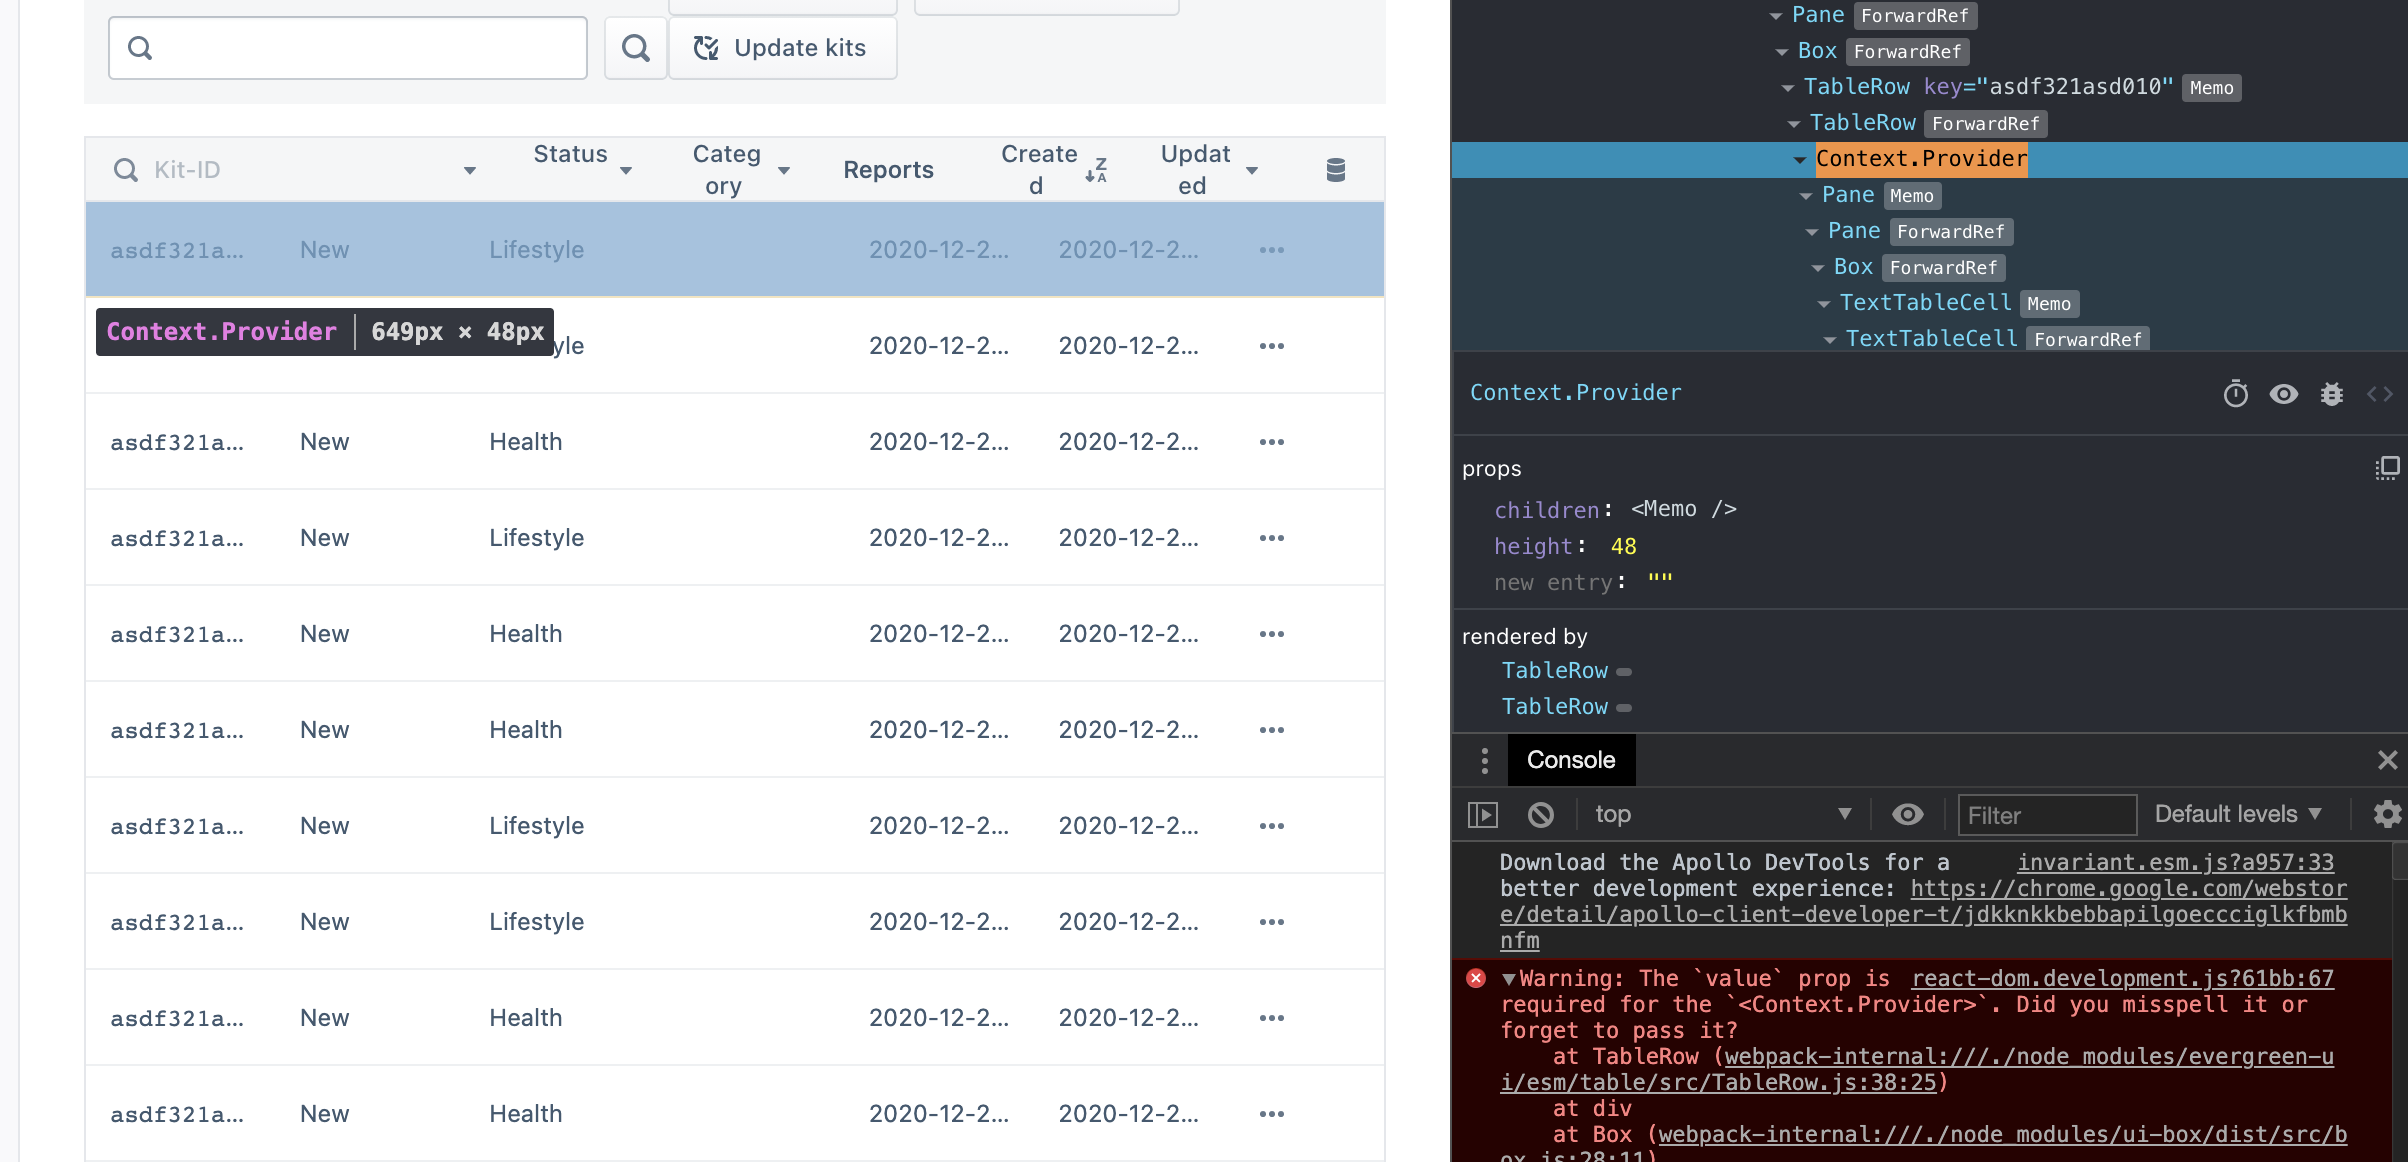Open the drawer three-dot menu beside Console
The width and height of the screenshot is (2408, 1162).
[x=1485, y=760]
